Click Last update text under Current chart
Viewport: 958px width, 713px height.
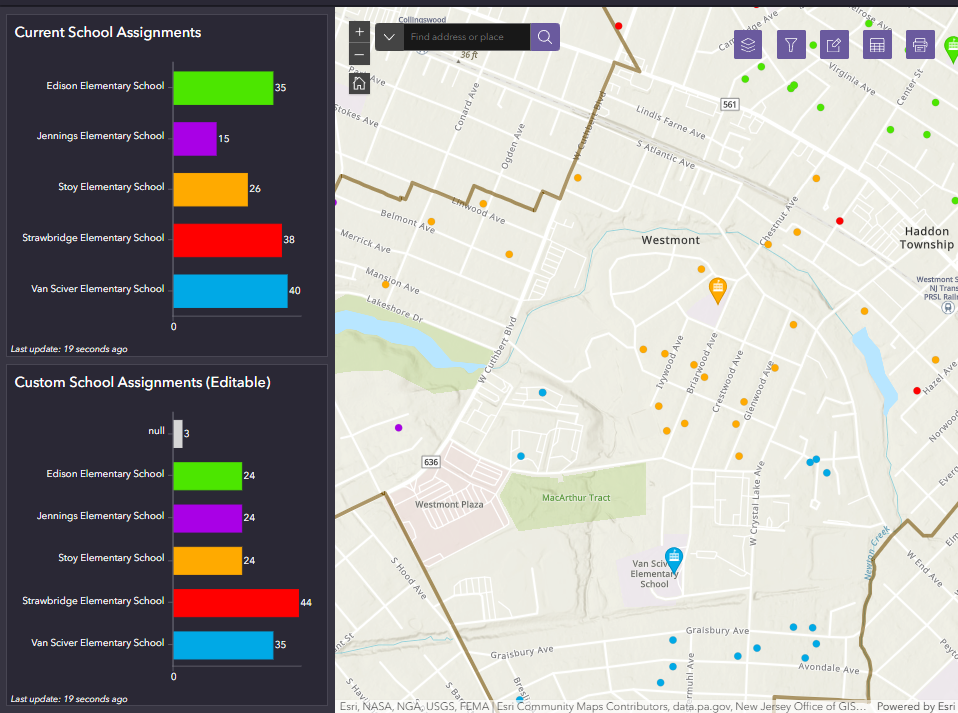tap(69, 349)
